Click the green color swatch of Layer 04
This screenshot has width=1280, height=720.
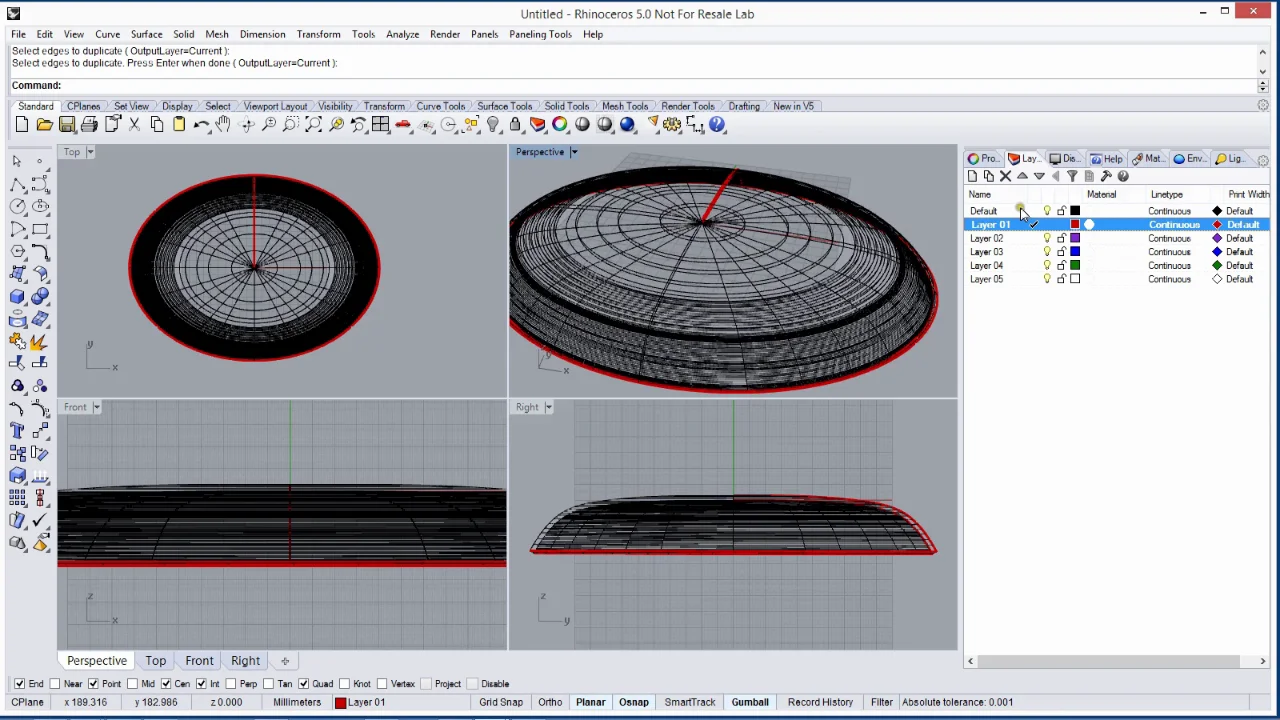pyautogui.click(x=1075, y=266)
